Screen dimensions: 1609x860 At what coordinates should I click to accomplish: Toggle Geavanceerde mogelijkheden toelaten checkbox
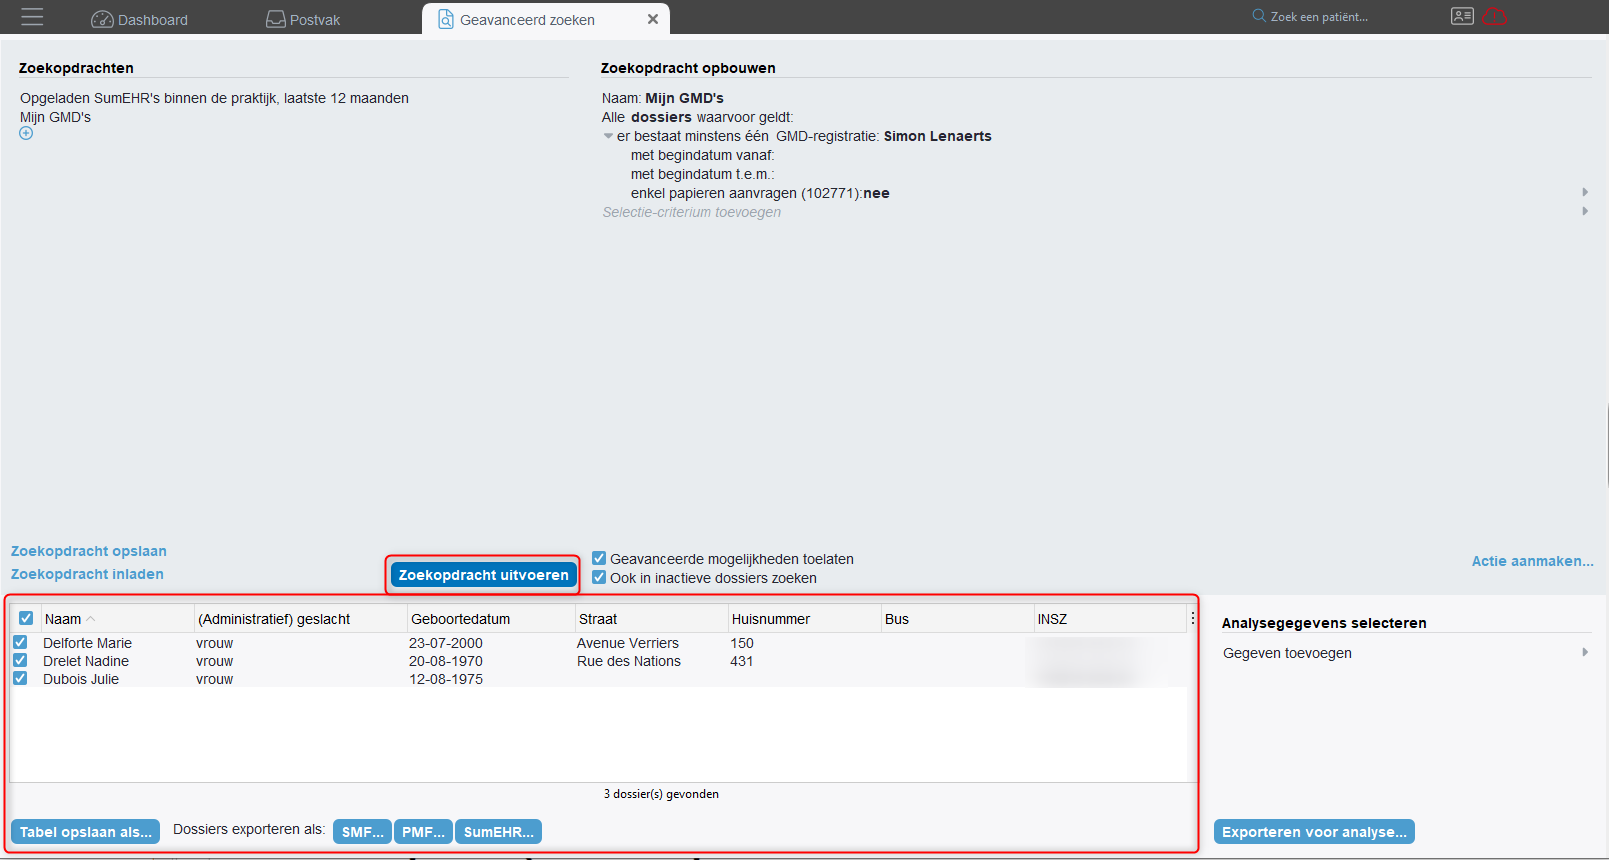599,558
